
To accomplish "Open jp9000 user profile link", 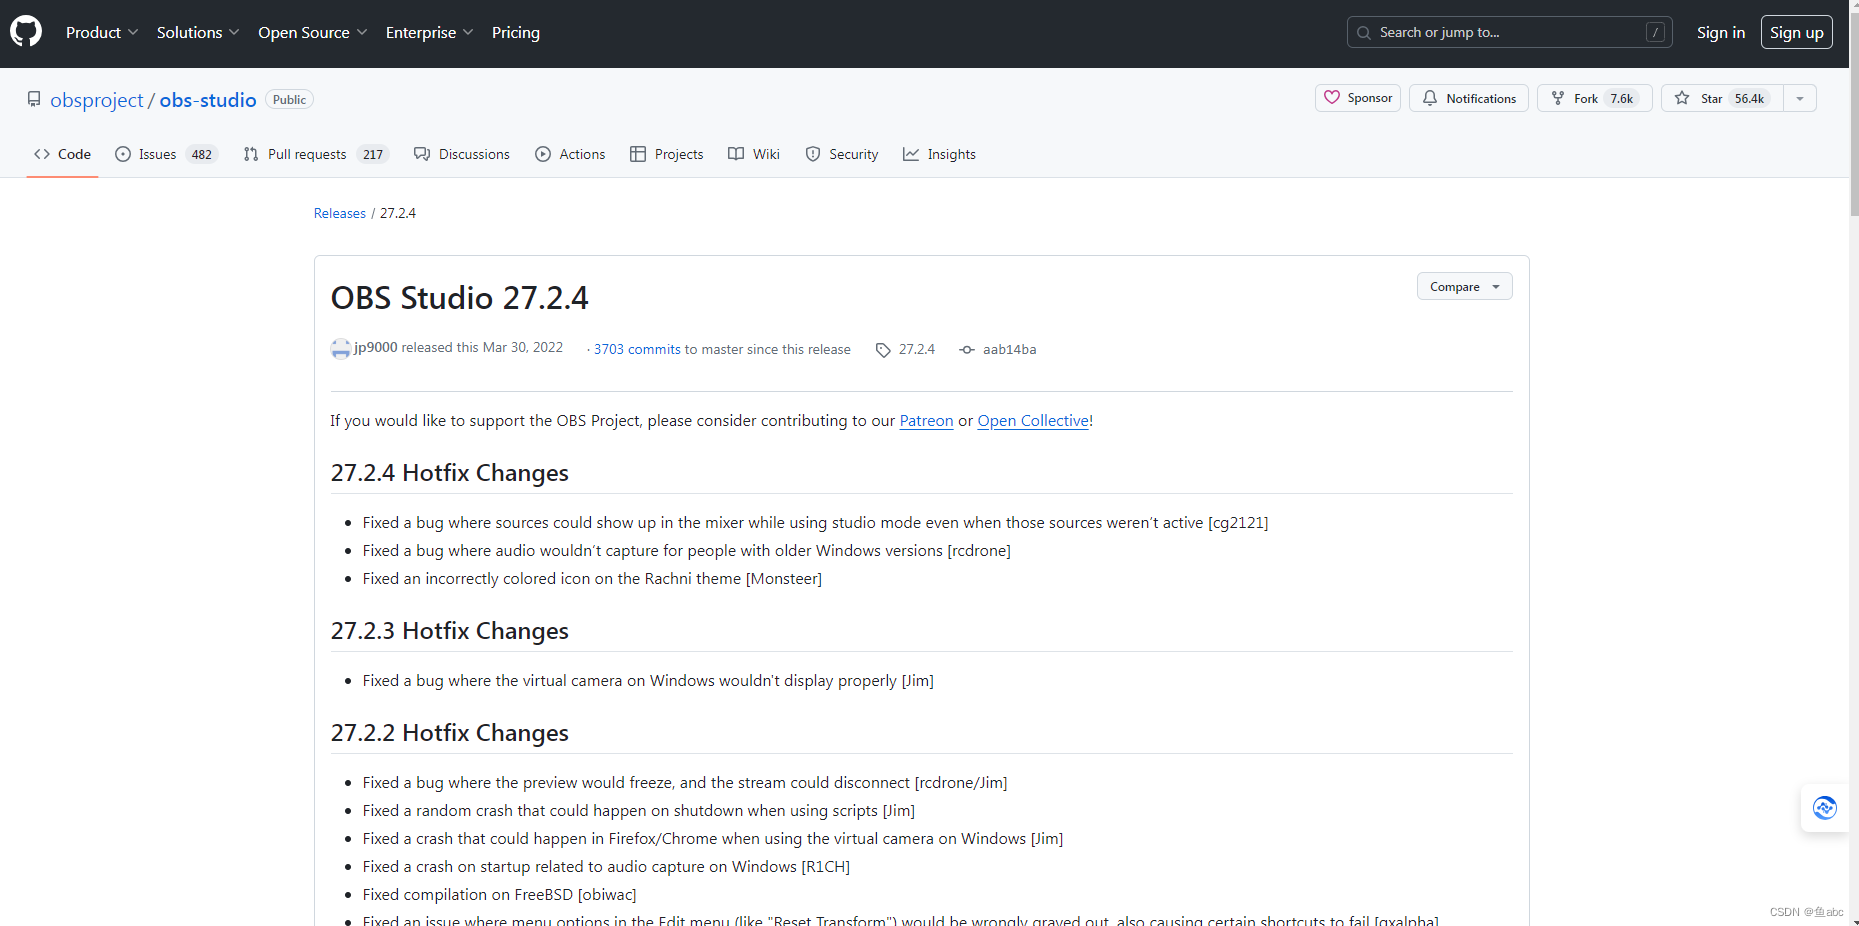I will pos(376,347).
